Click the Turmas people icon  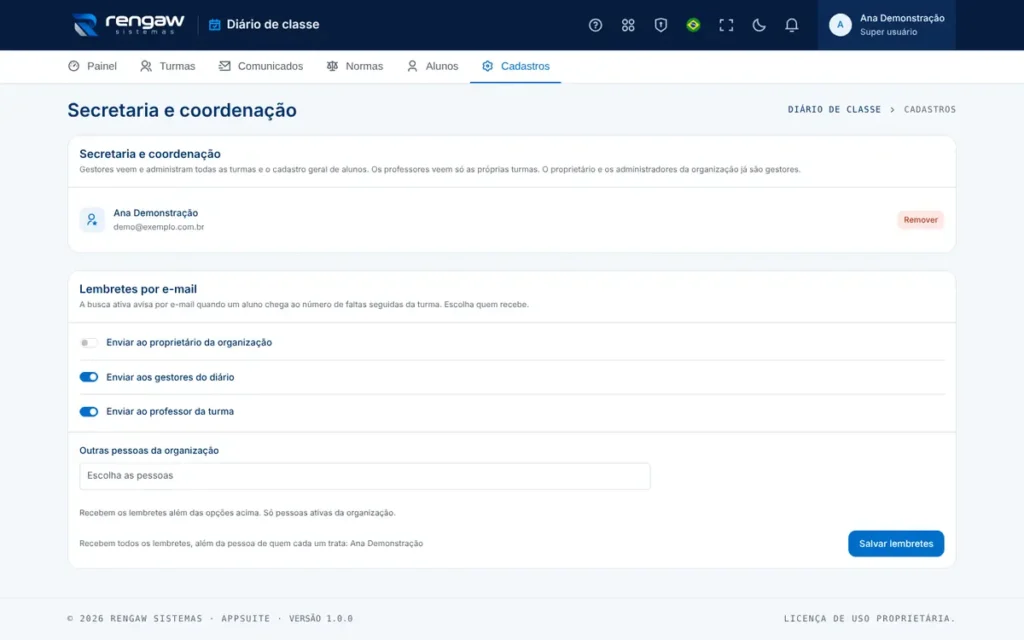[x=146, y=66]
